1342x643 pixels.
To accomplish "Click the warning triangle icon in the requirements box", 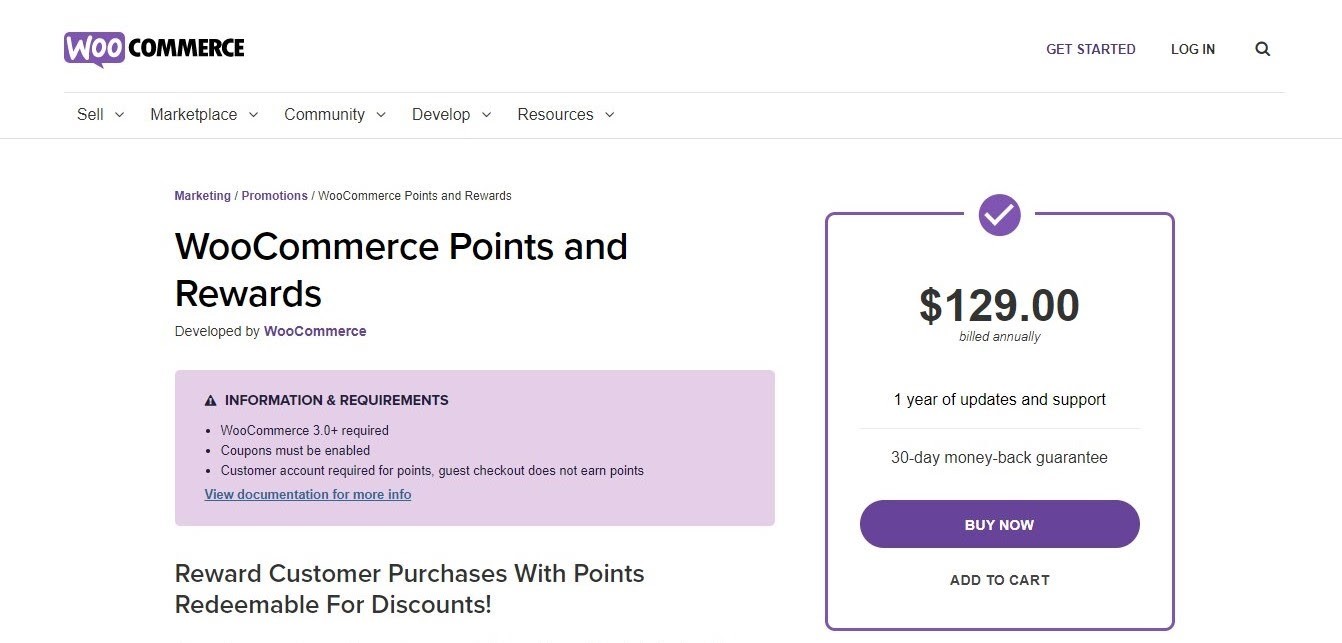I will (x=209, y=399).
